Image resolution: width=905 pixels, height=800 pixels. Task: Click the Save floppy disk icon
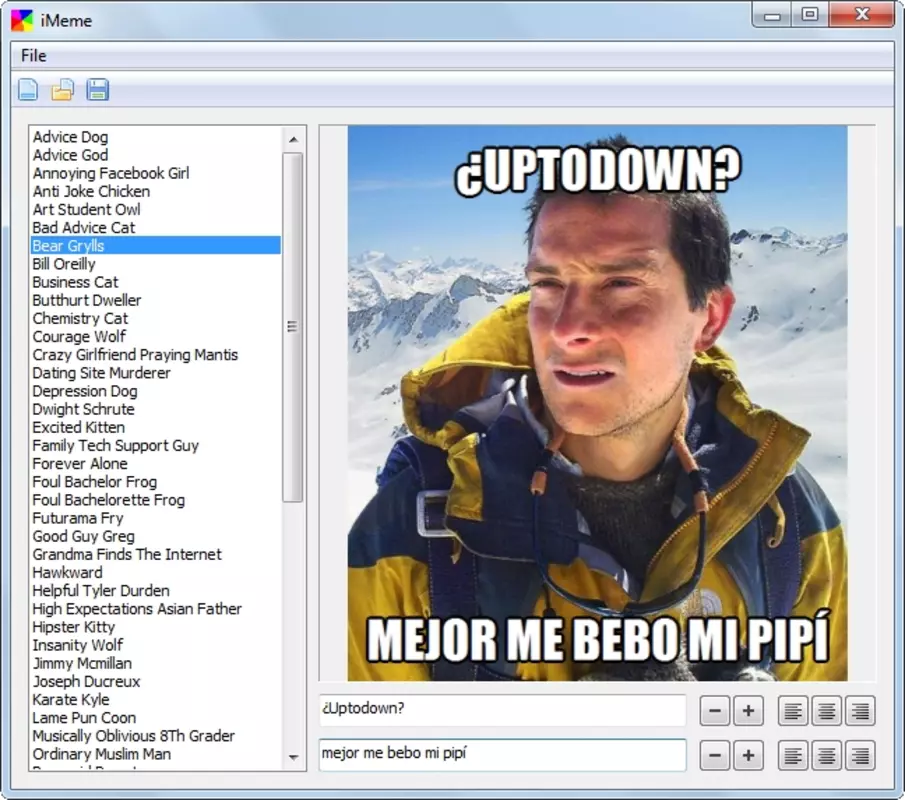(98, 90)
